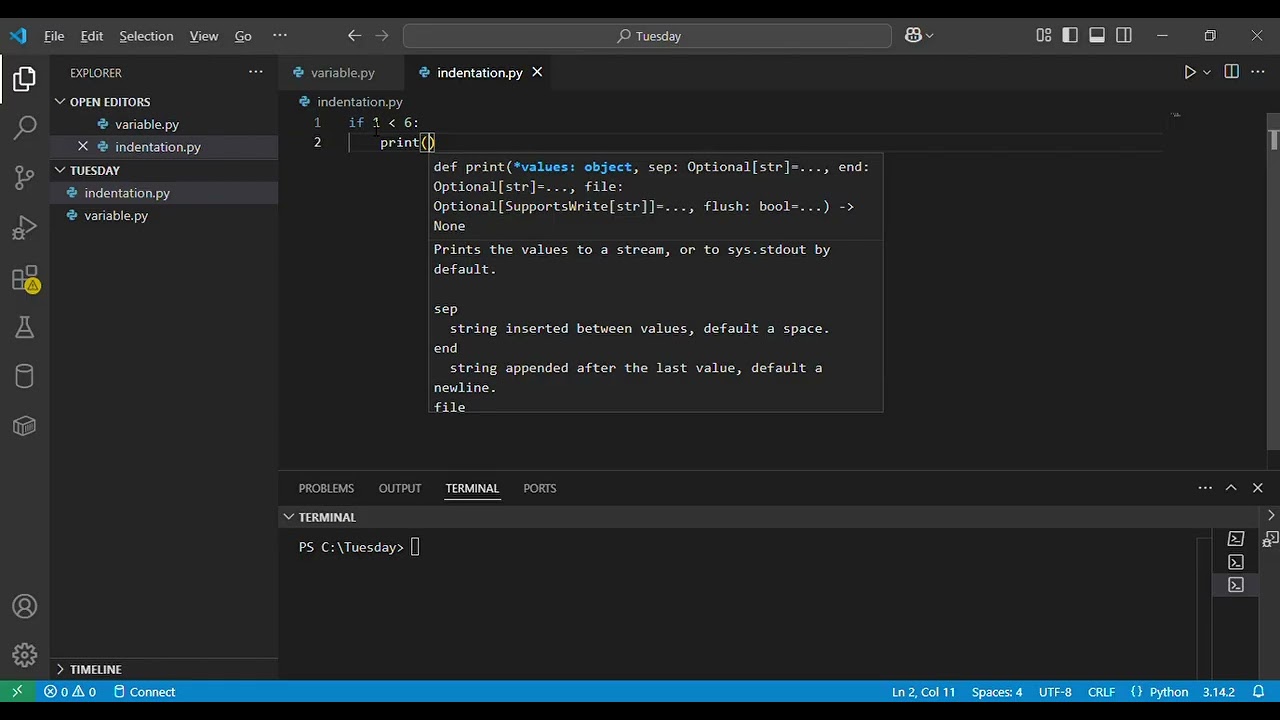
Task: Open the File menu
Action: (x=54, y=35)
